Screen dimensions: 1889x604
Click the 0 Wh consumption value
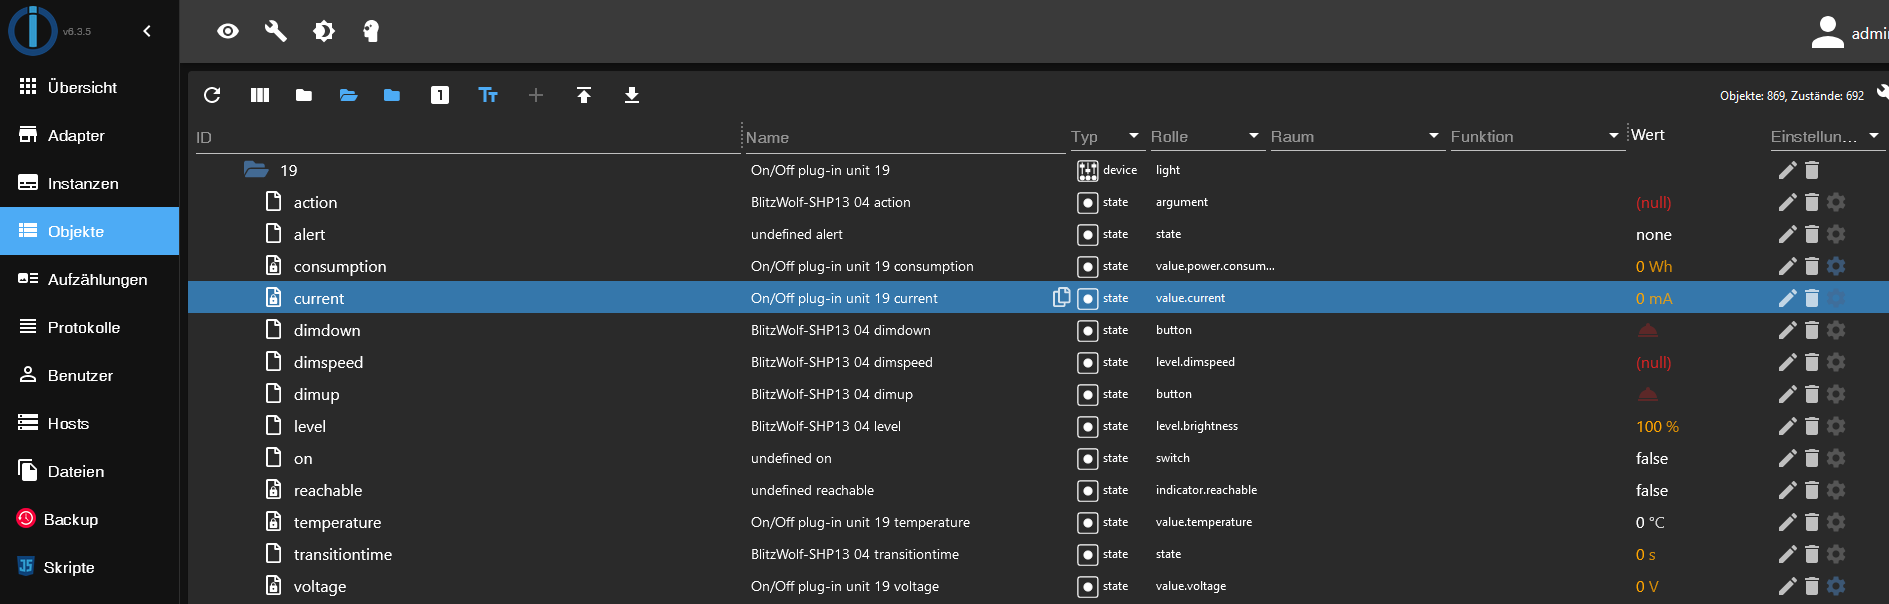click(x=1654, y=266)
